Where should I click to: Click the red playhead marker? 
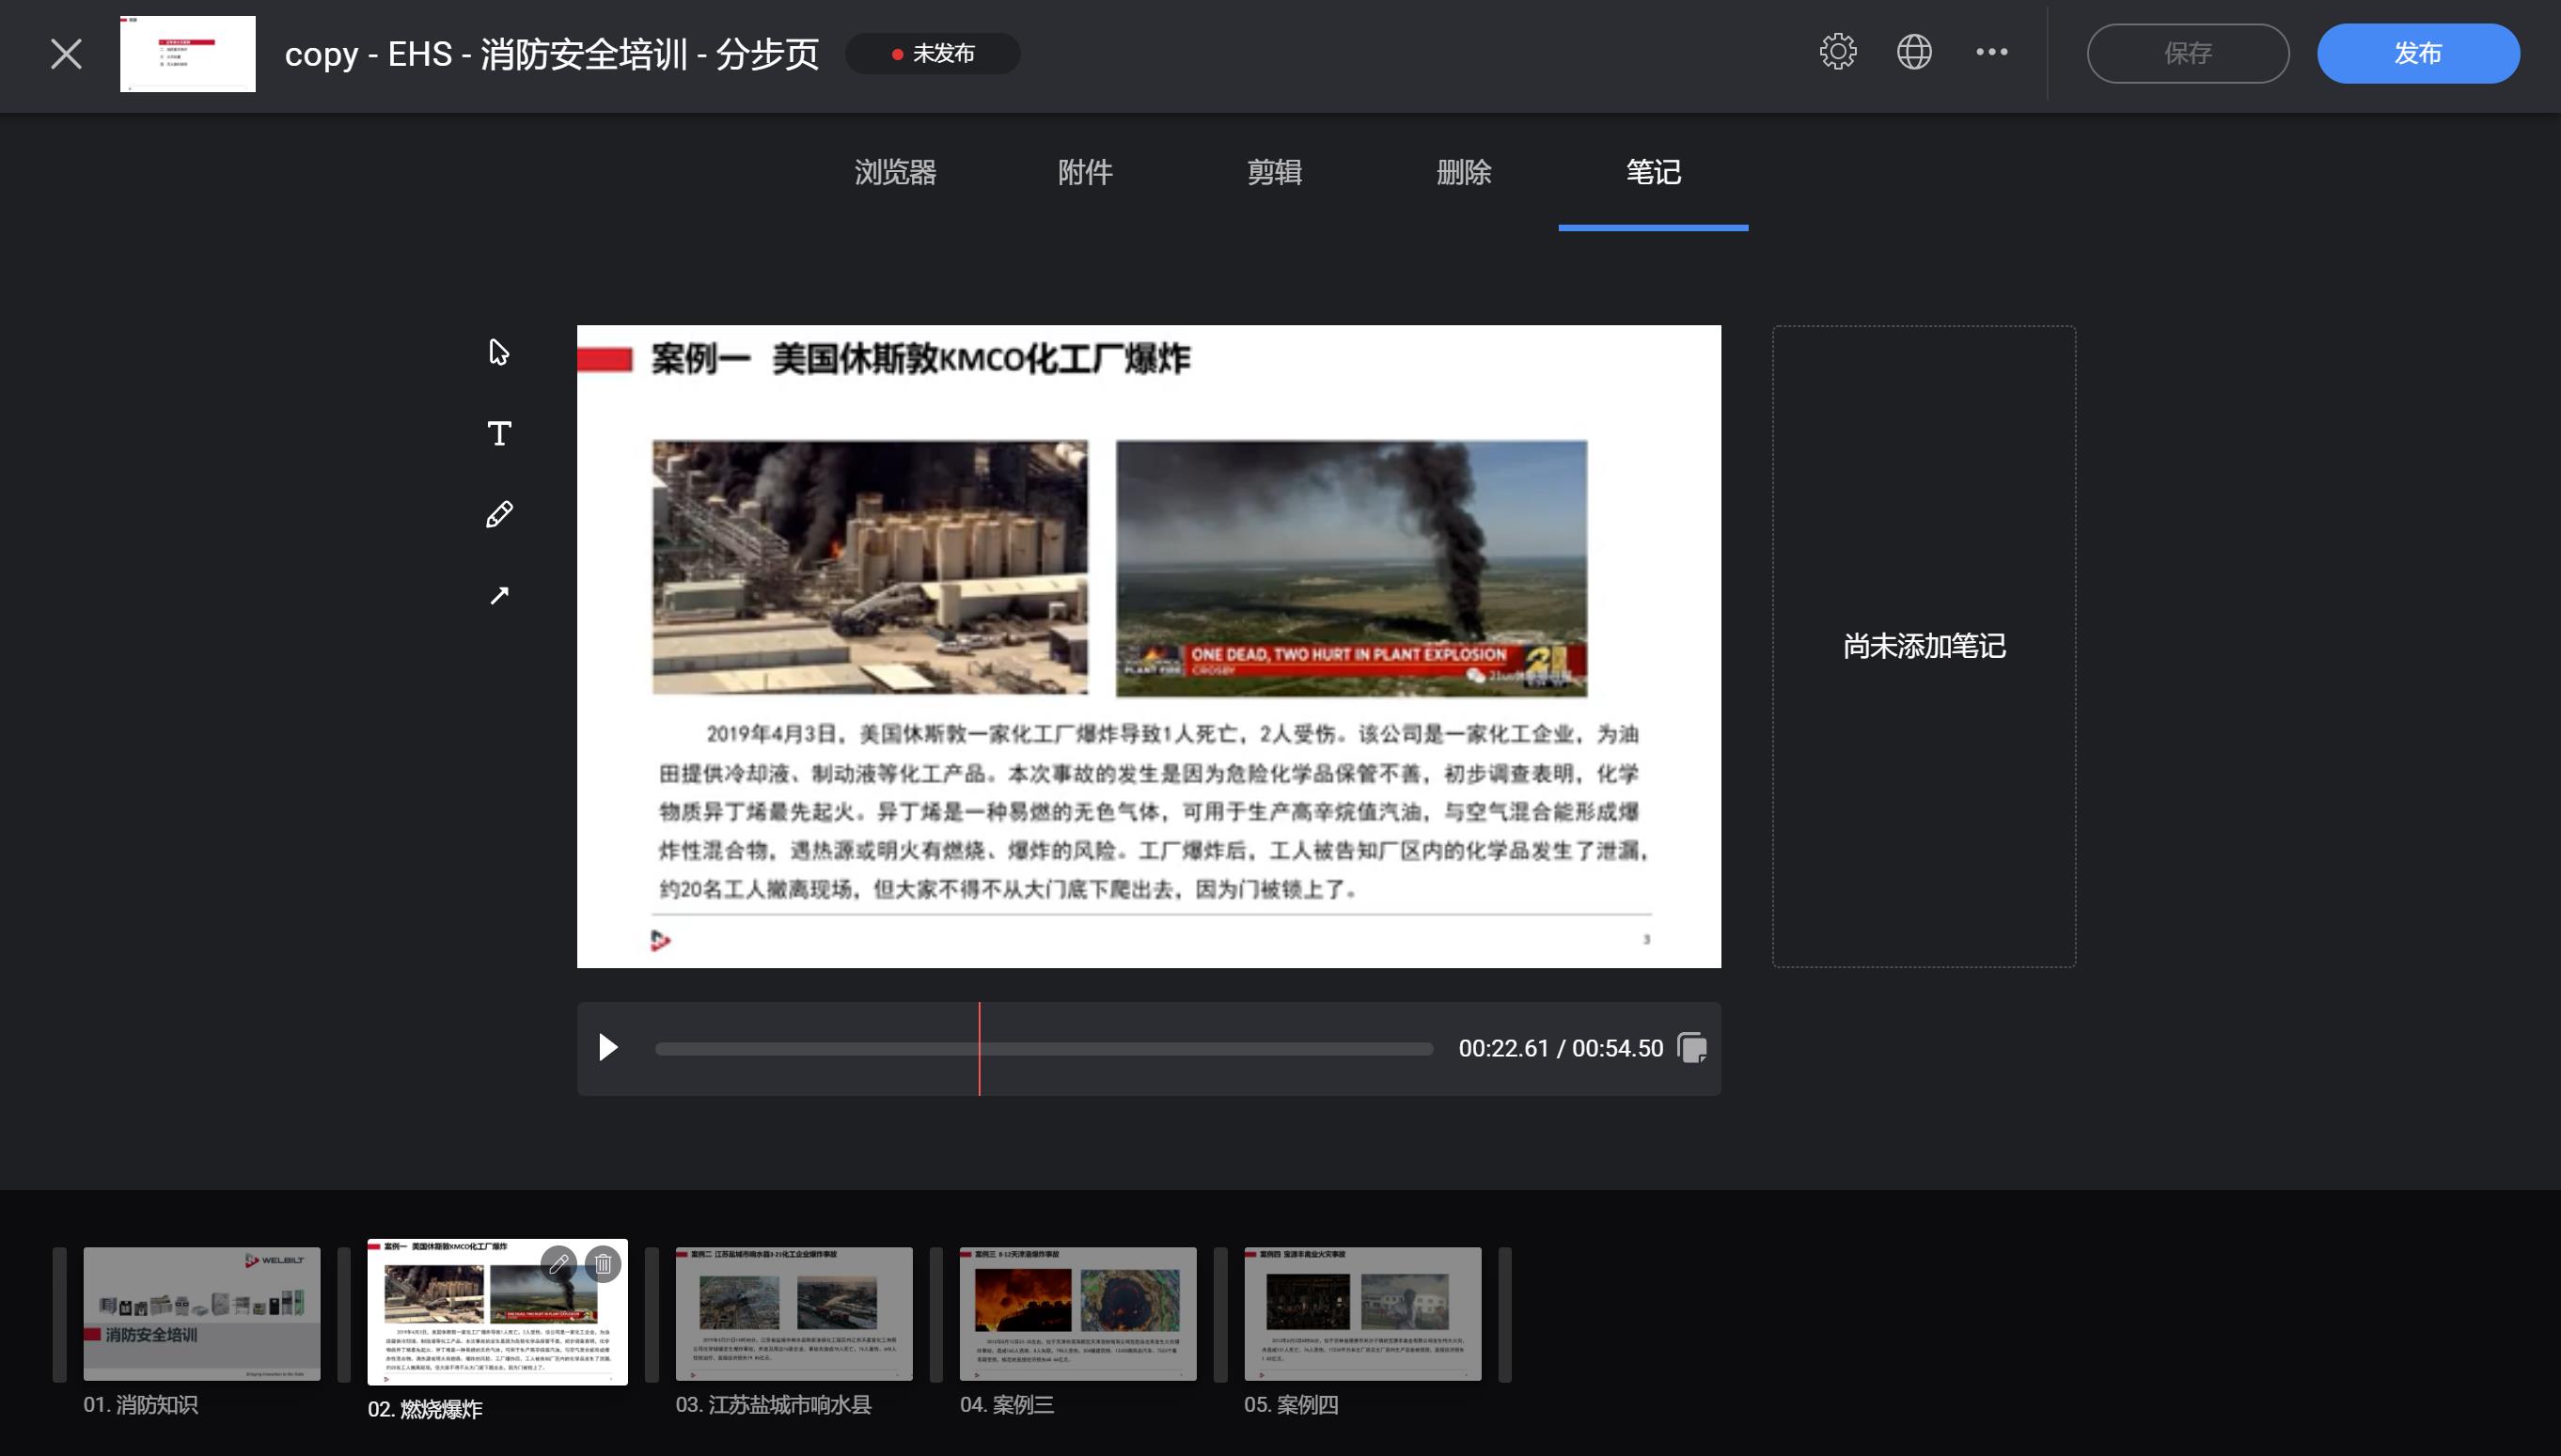(979, 1048)
